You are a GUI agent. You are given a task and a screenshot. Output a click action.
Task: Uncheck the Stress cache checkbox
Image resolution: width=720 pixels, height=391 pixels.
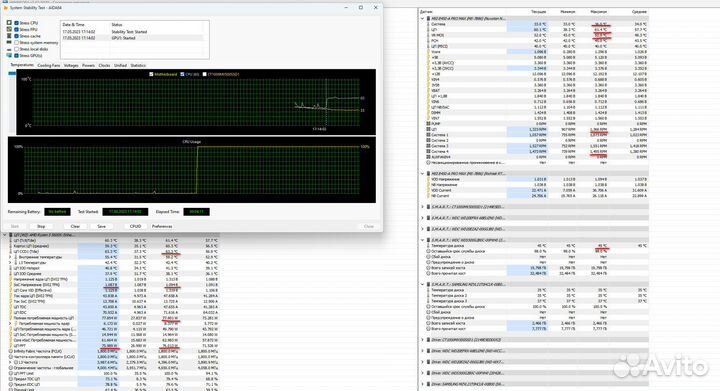tap(17, 36)
